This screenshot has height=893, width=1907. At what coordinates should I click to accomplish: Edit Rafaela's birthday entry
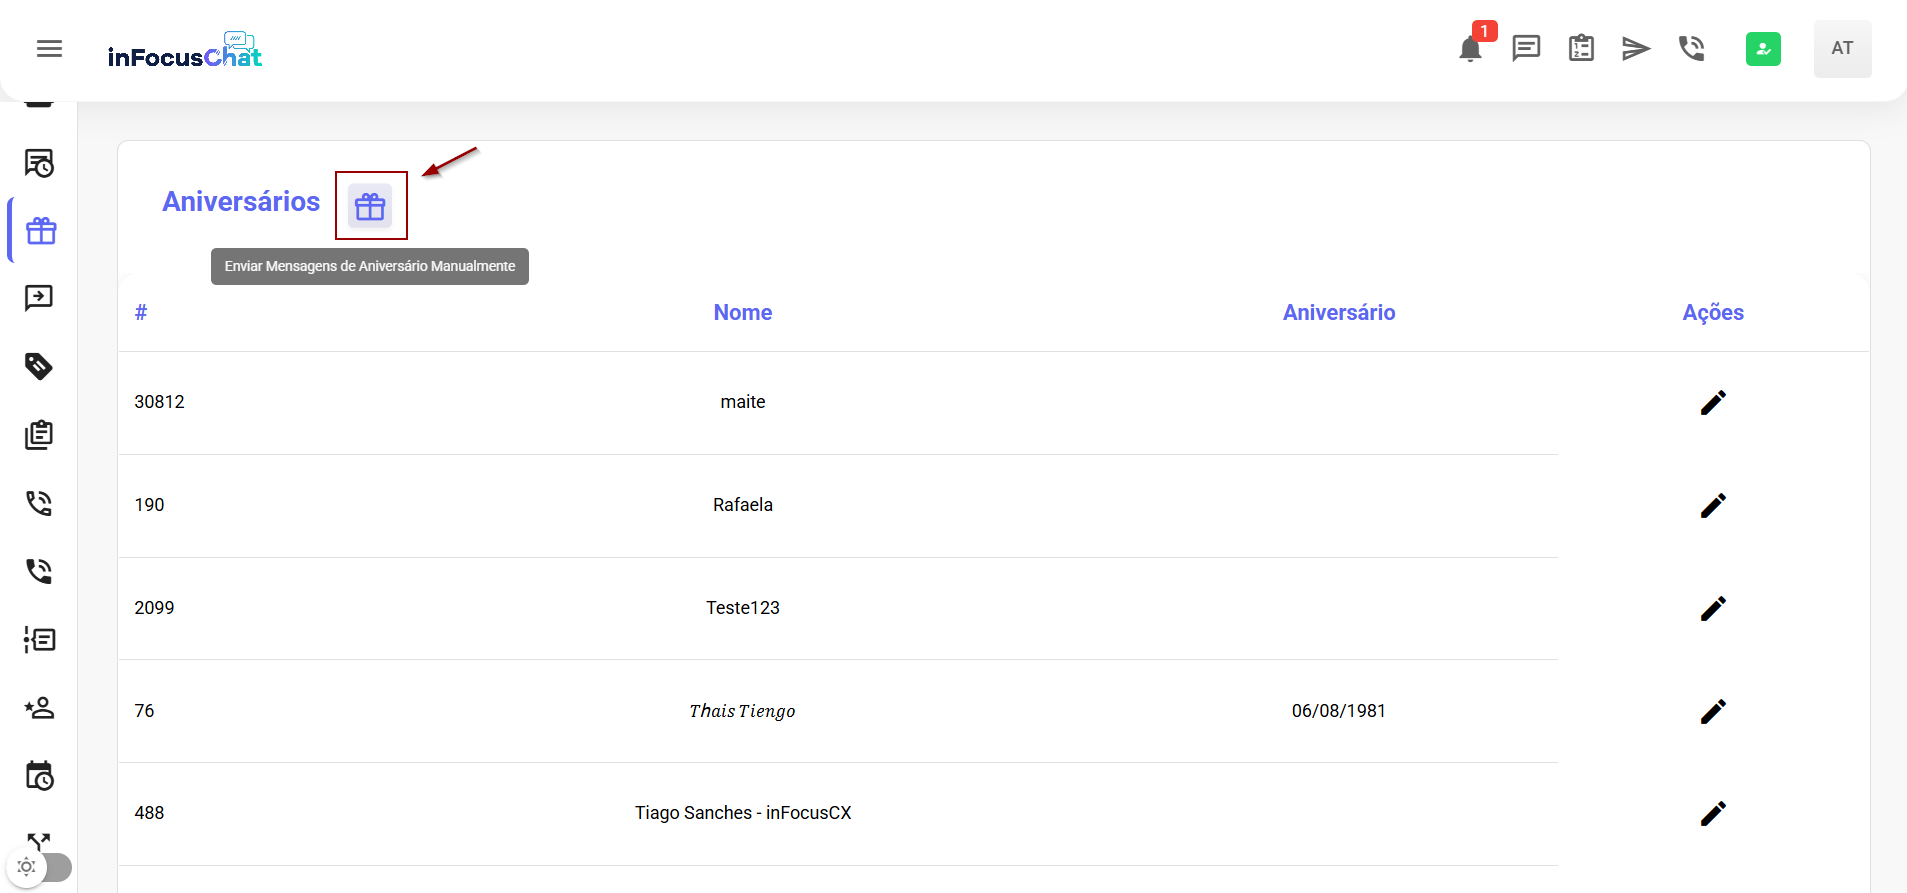point(1713,505)
